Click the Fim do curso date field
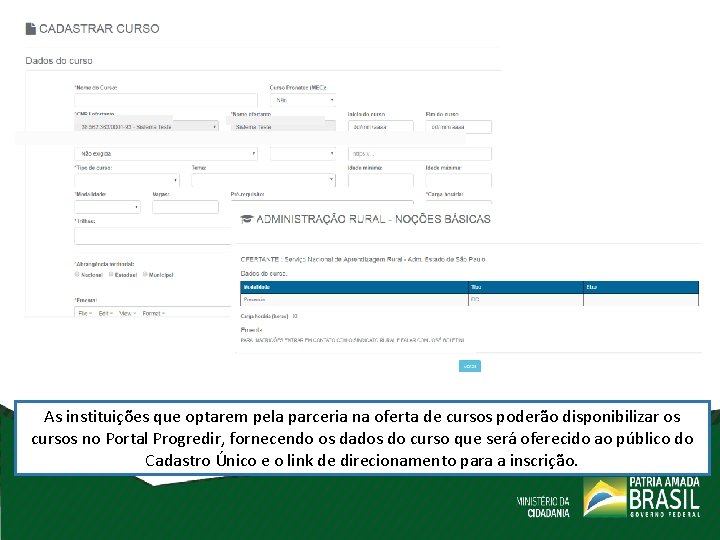Image resolution: width=720 pixels, height=540 pixels. pos(459,127)
